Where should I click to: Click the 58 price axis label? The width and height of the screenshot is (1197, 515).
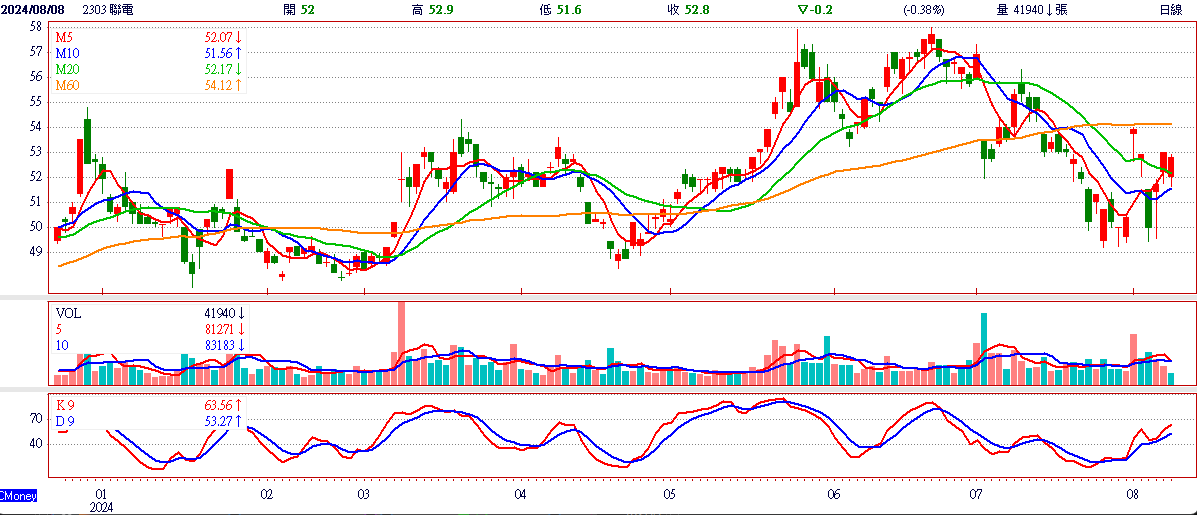click(x=34, y=26)
